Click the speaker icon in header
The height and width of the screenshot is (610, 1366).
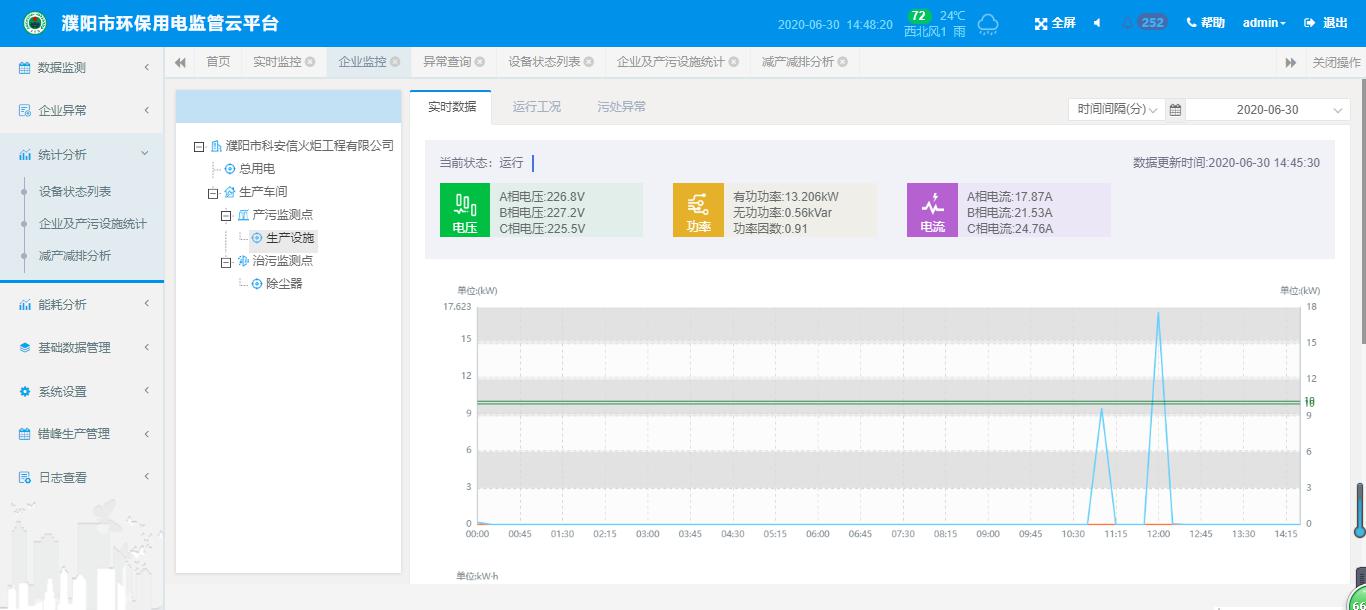coord(1097,23)
